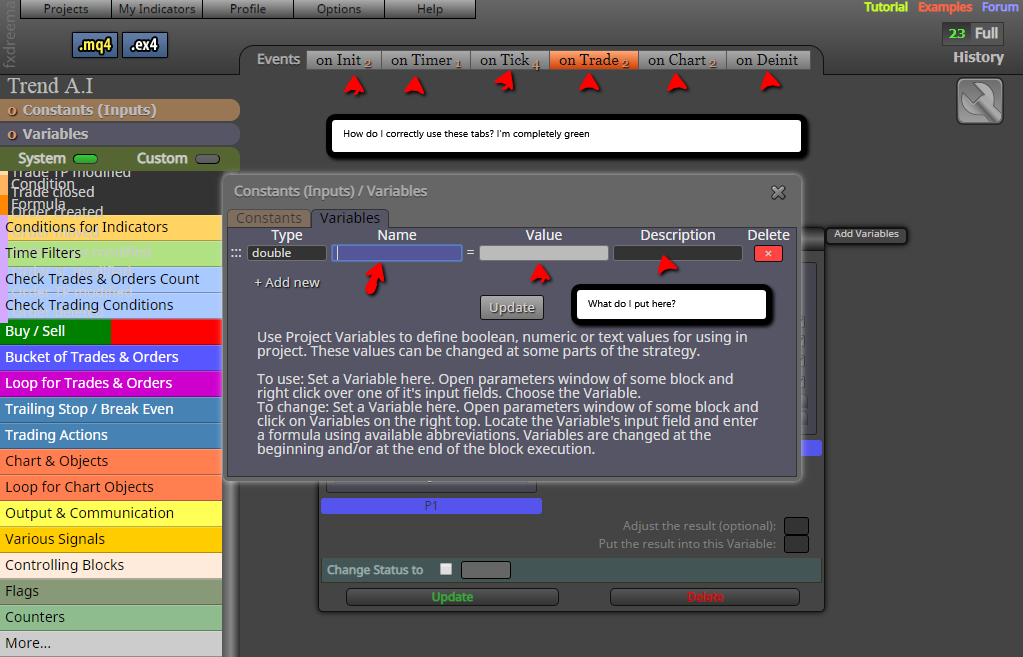Viewport: 1023px width, 657px height.
Task: Expand Time Filters category
Action: pyautogui.click(x=111, y=253)
